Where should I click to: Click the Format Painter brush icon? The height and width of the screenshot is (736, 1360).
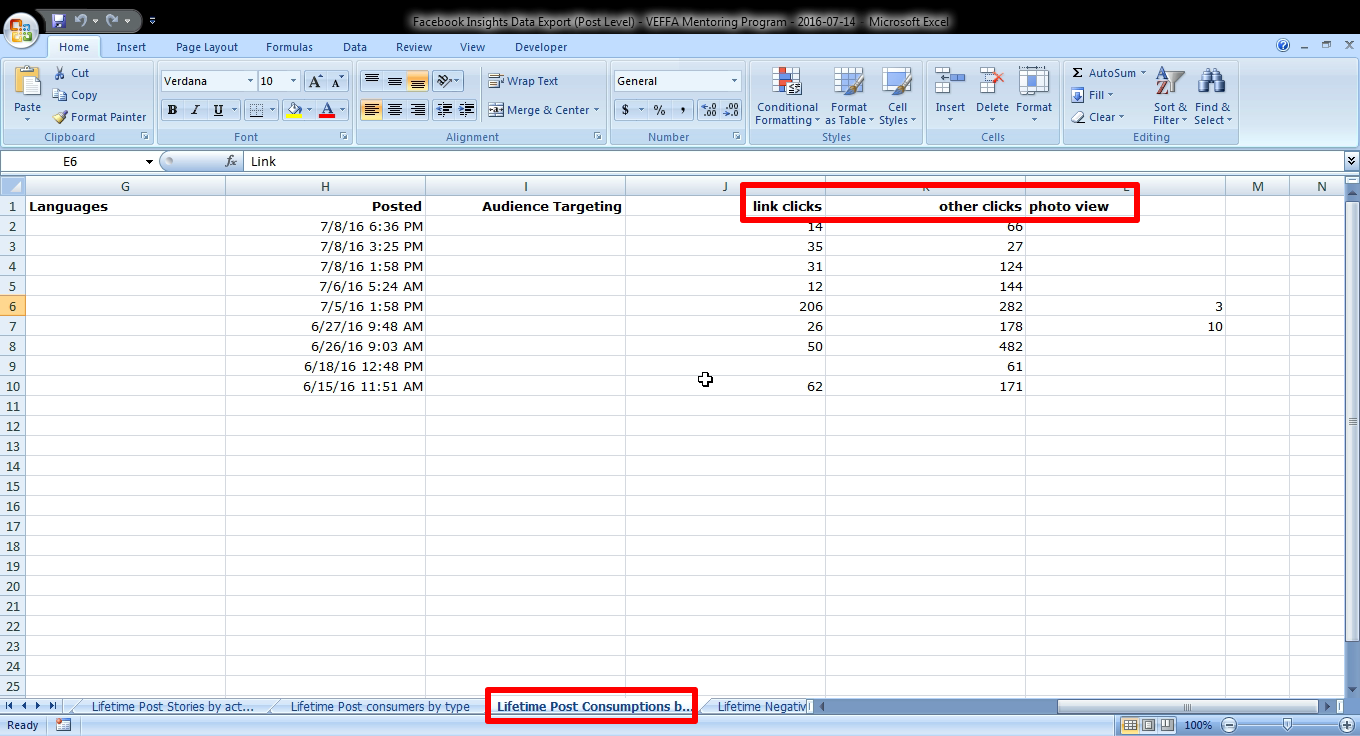coord(61,117)
